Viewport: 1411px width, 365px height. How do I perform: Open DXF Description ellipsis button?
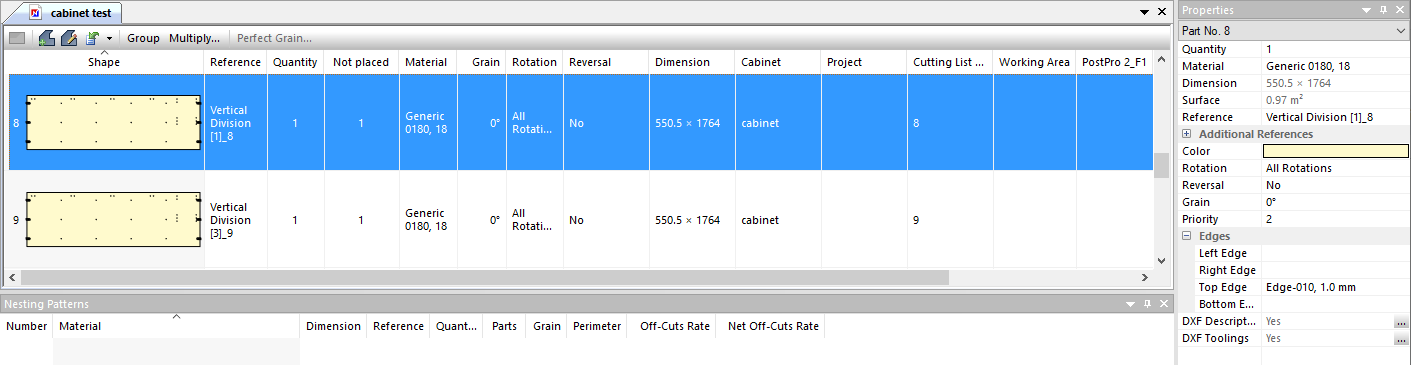click(1401, 322)
